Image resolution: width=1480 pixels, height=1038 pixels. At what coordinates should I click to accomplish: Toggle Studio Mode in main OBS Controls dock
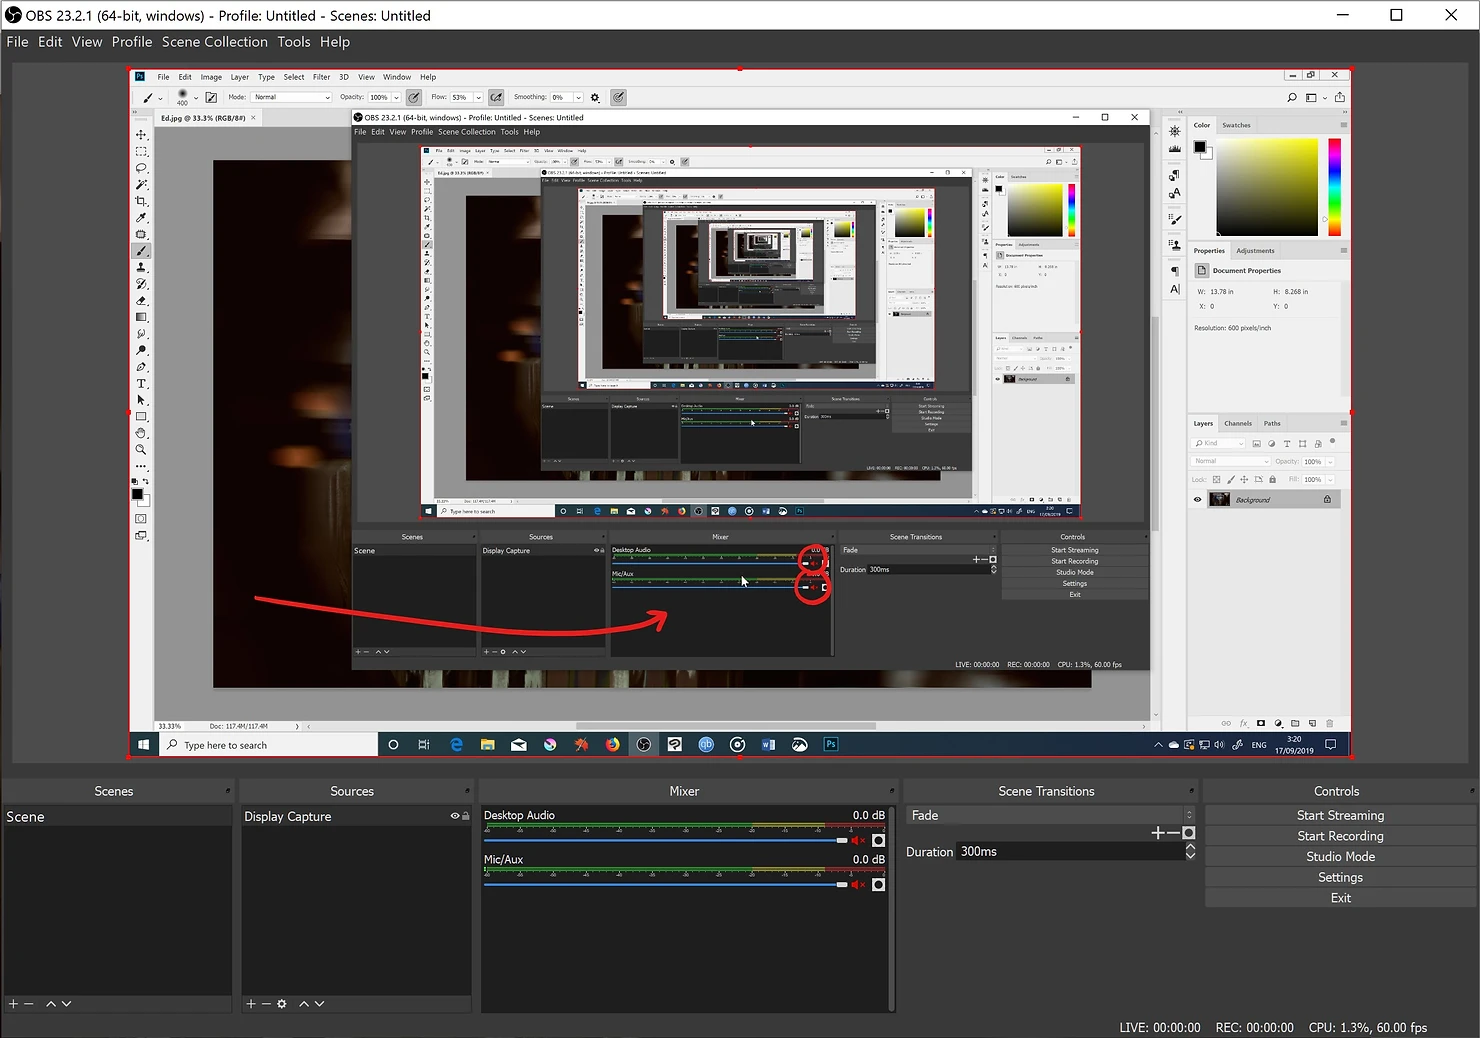1340,857
